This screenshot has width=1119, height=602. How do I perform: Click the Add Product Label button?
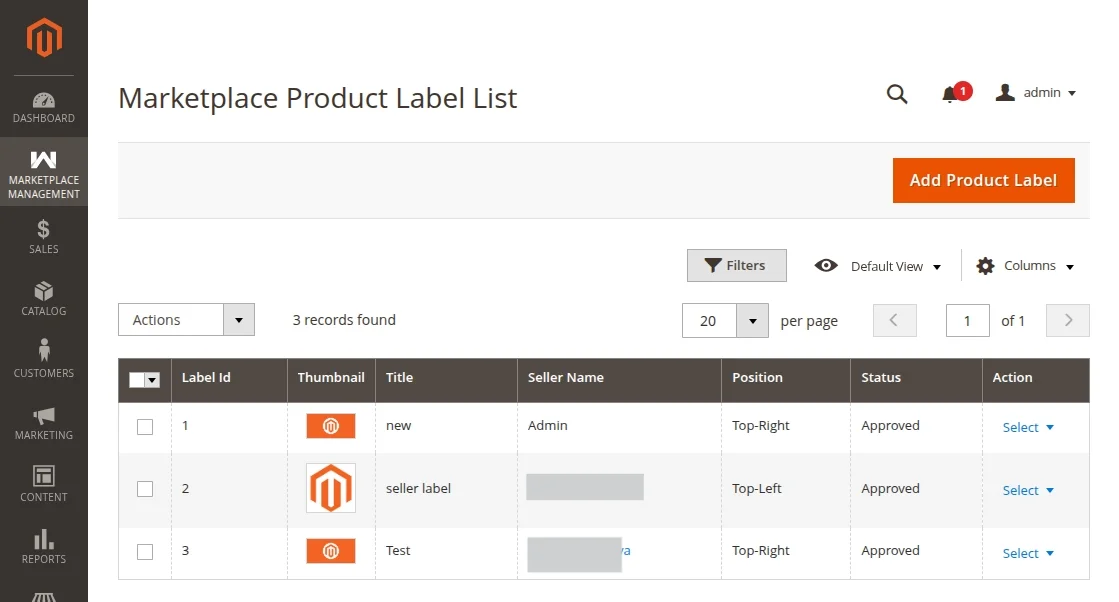pos(983,180)
